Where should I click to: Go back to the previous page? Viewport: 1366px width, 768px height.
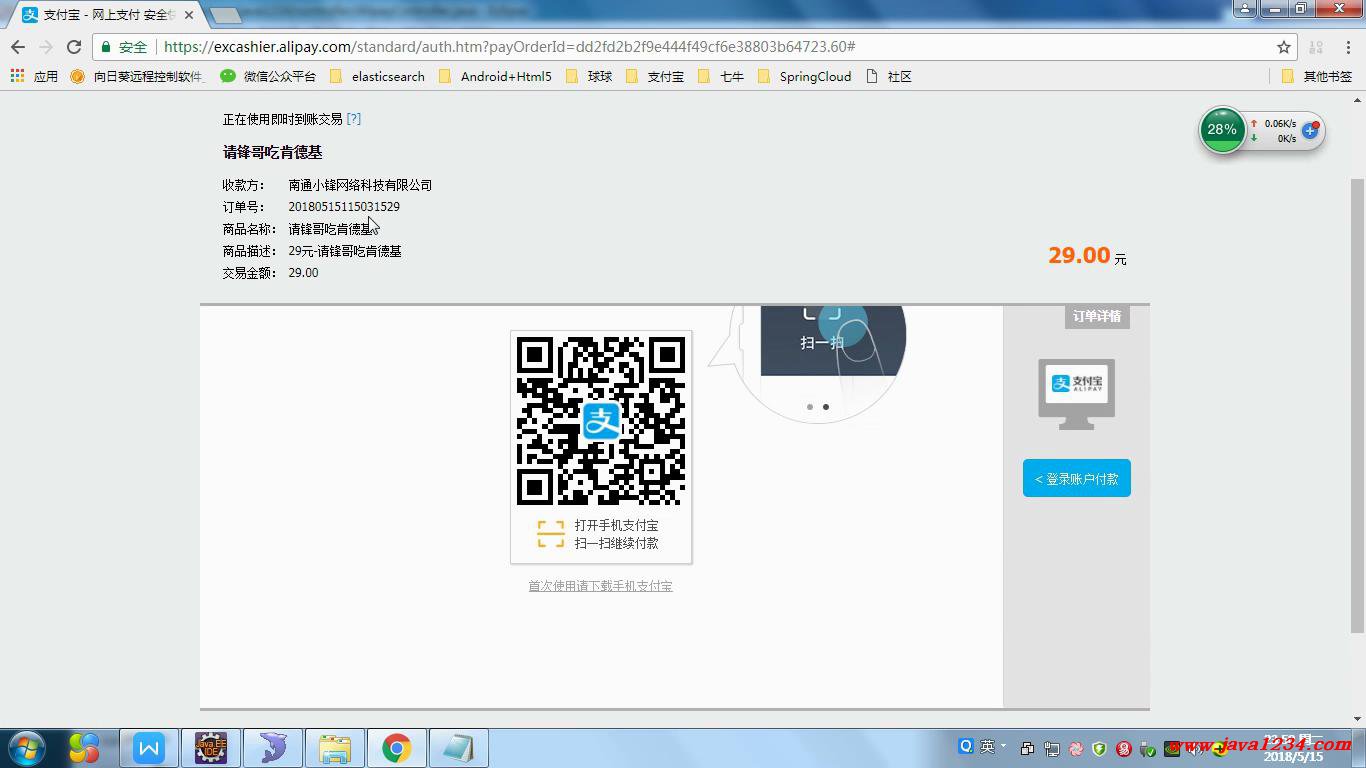(18, 47)
